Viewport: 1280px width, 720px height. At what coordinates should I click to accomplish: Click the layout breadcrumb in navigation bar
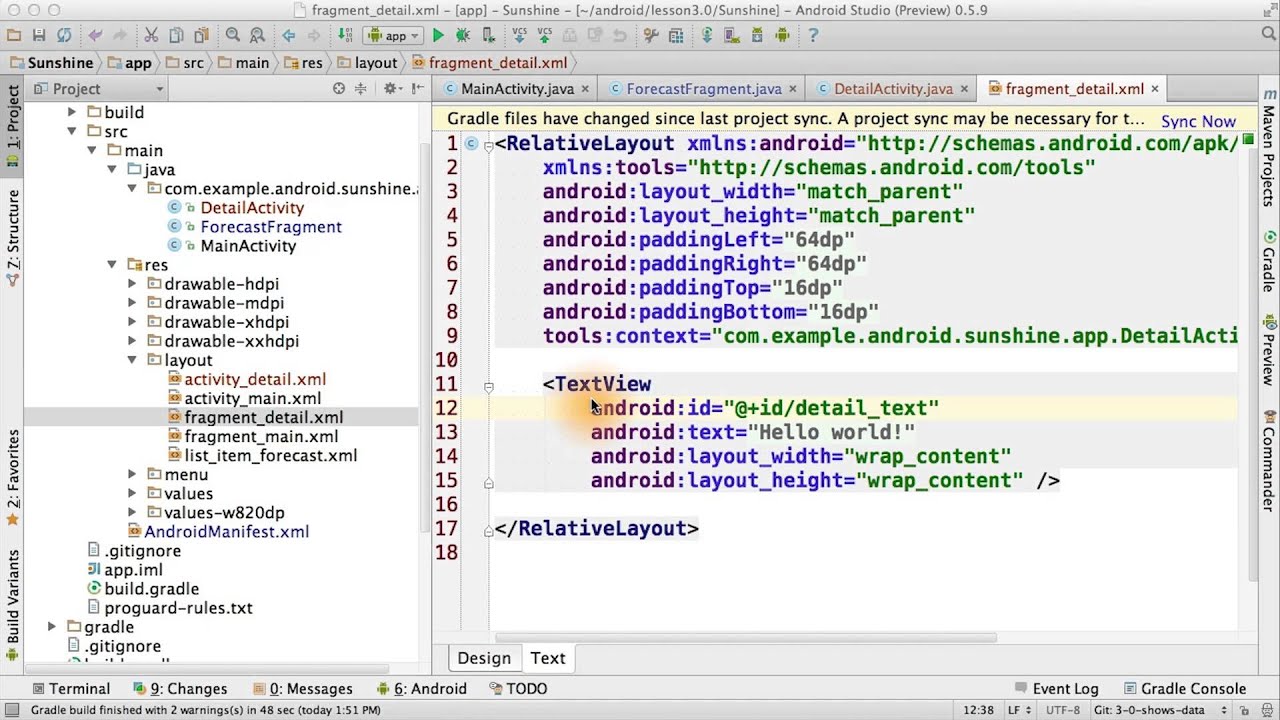(368, 62)
